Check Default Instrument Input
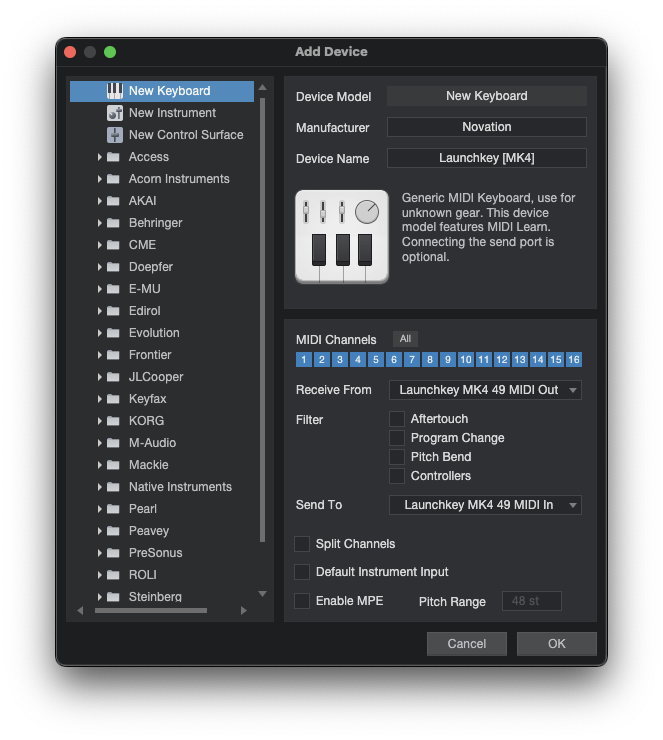This screenshot has height=740, width=663. (302, 572)
